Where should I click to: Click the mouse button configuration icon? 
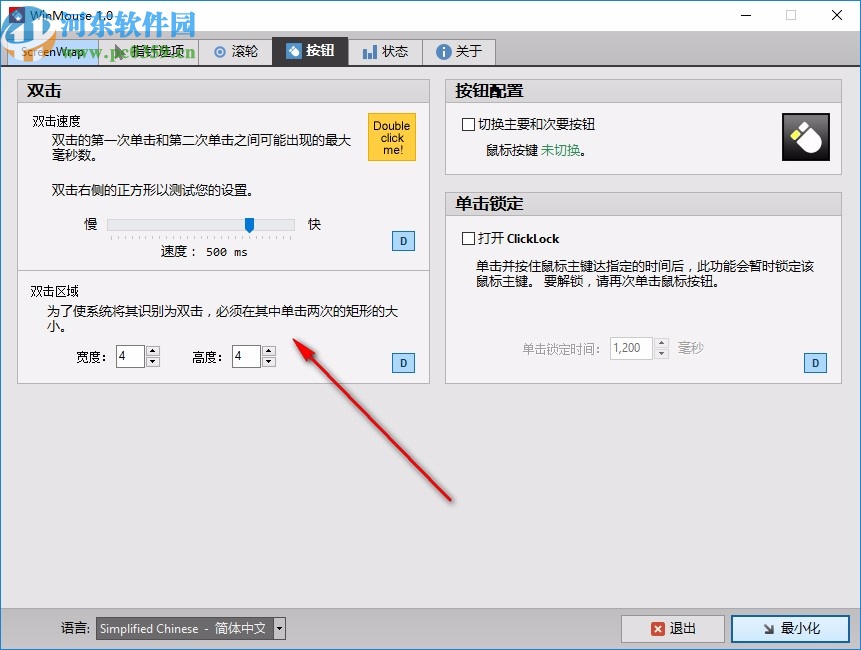(806, 137)
